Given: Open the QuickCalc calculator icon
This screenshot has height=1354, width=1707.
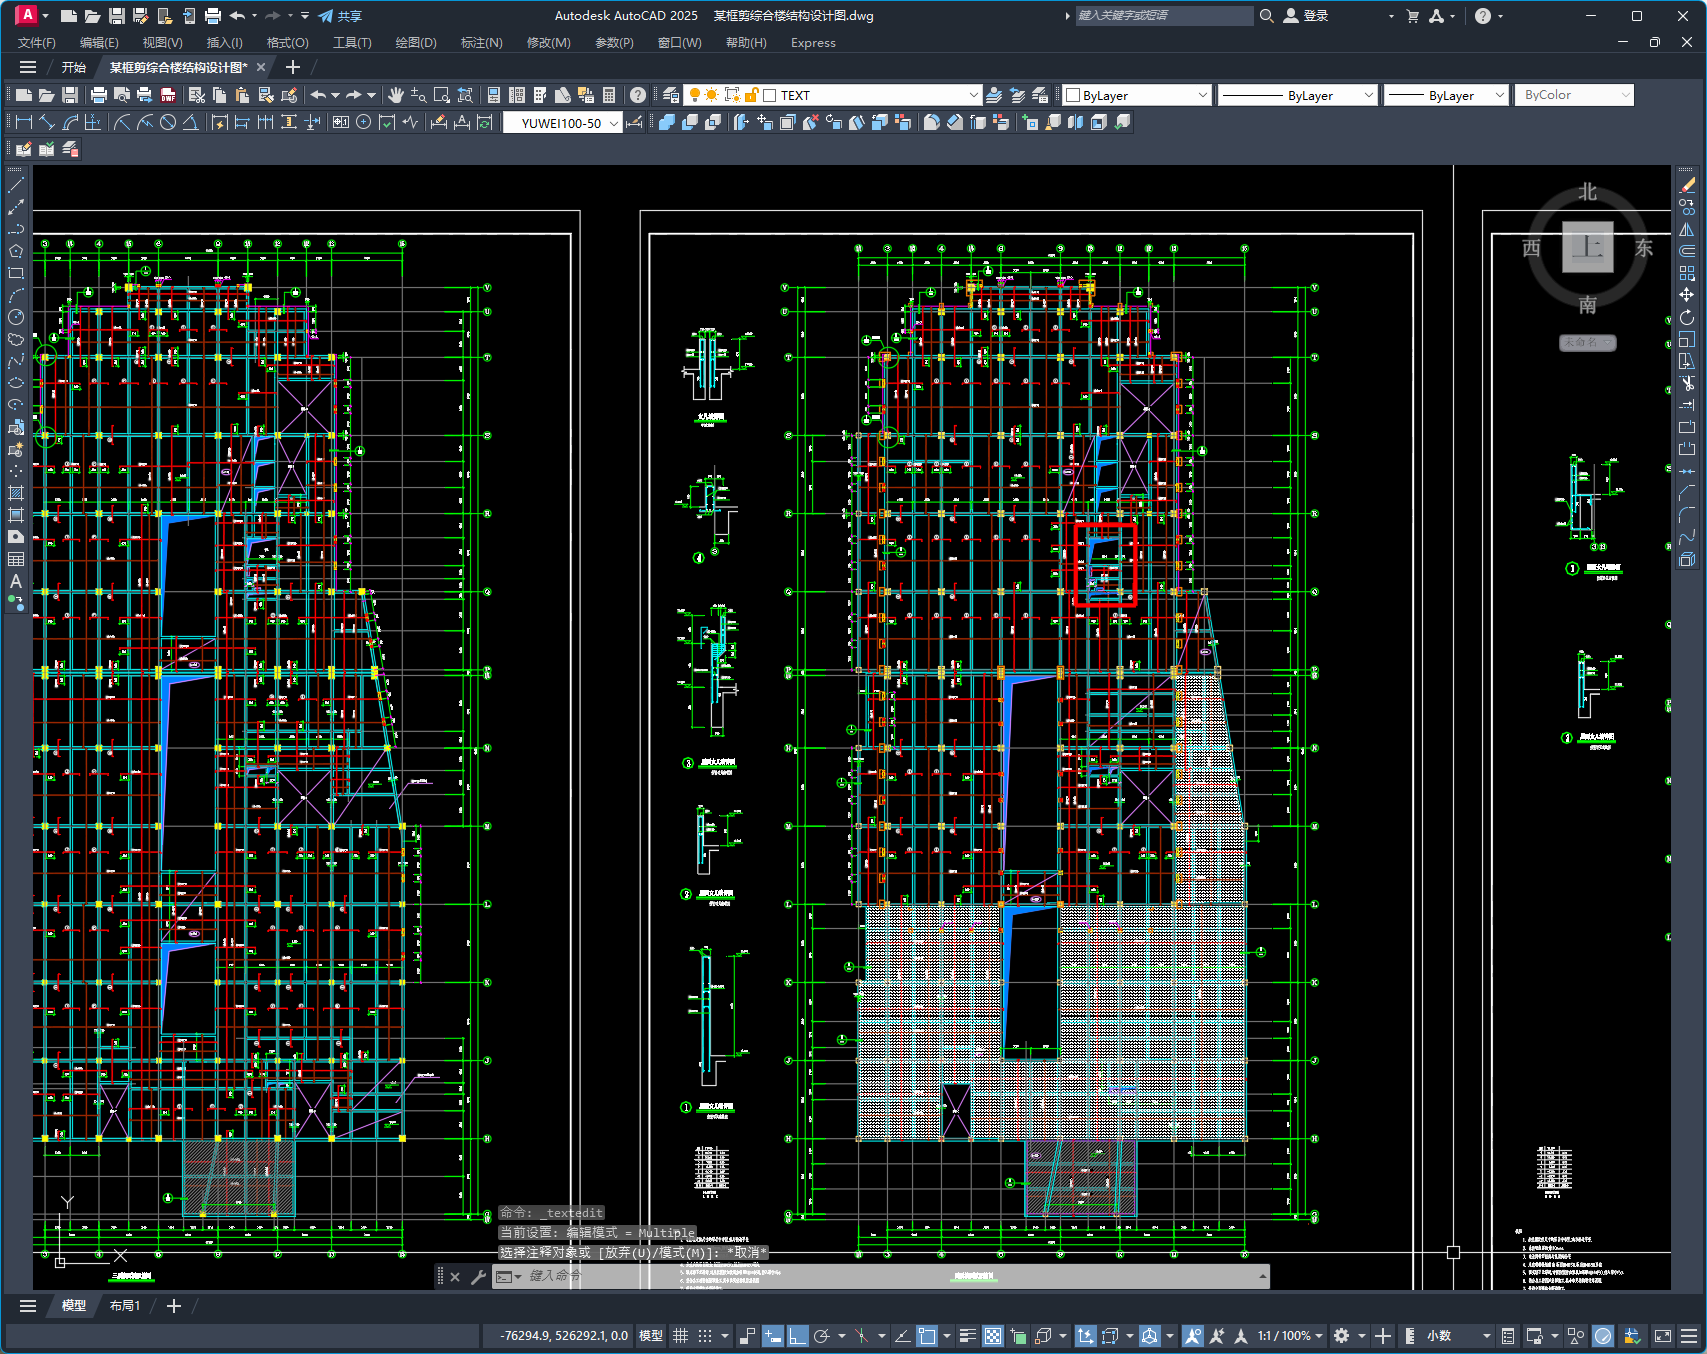Looking at the screenshot, I should tap(609, 95).
